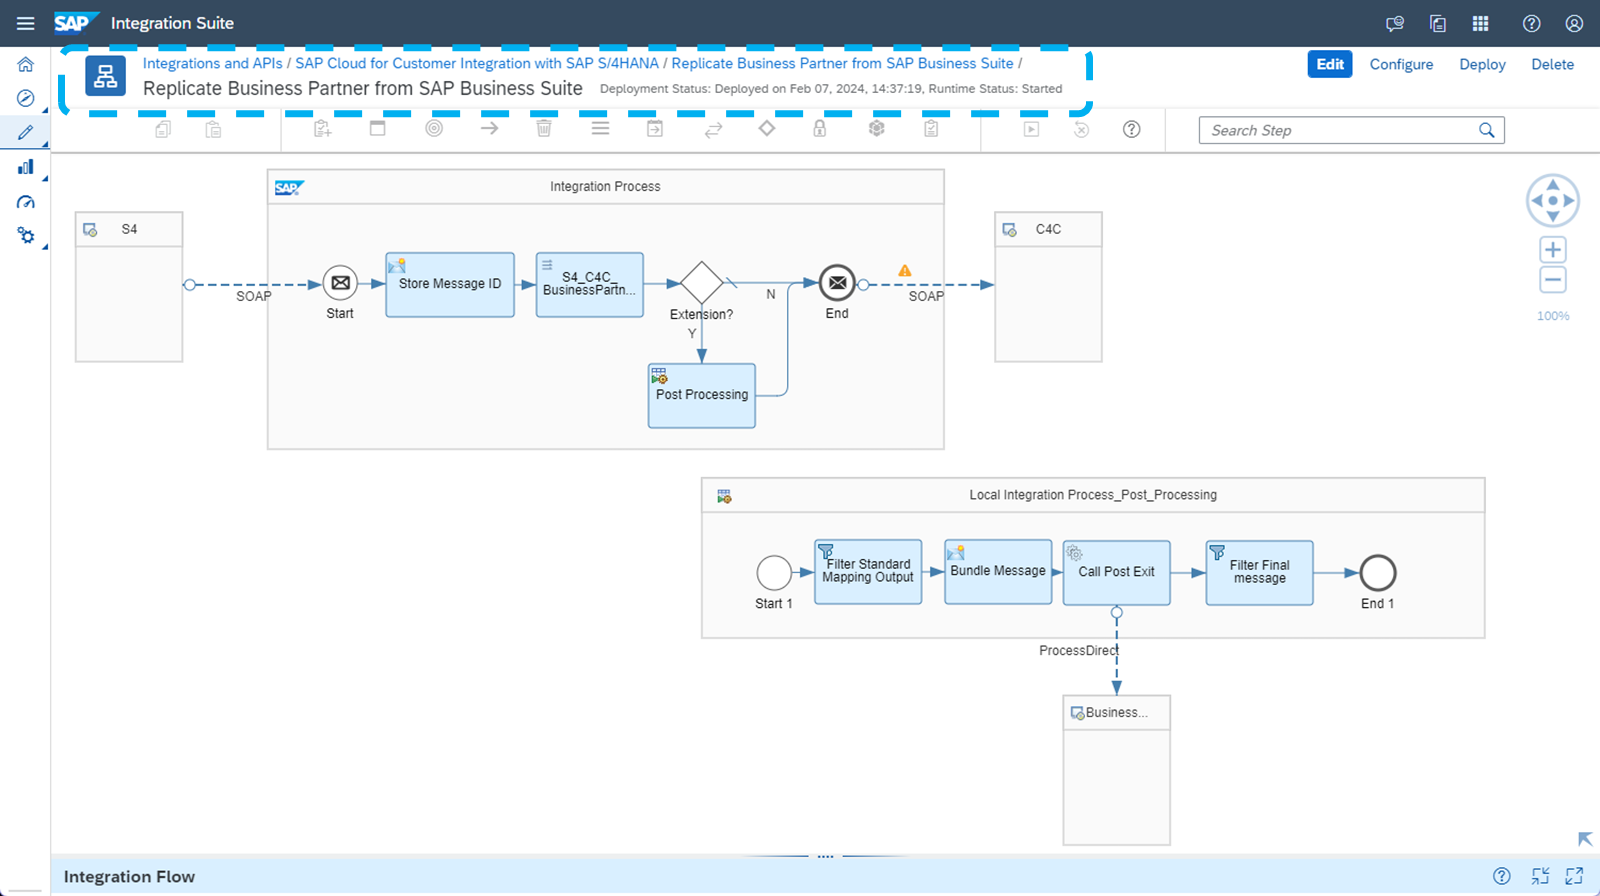The height and width of the screenshot is (896, 1600).
Task: Open the header help question mark
Action: [1531, 23]
